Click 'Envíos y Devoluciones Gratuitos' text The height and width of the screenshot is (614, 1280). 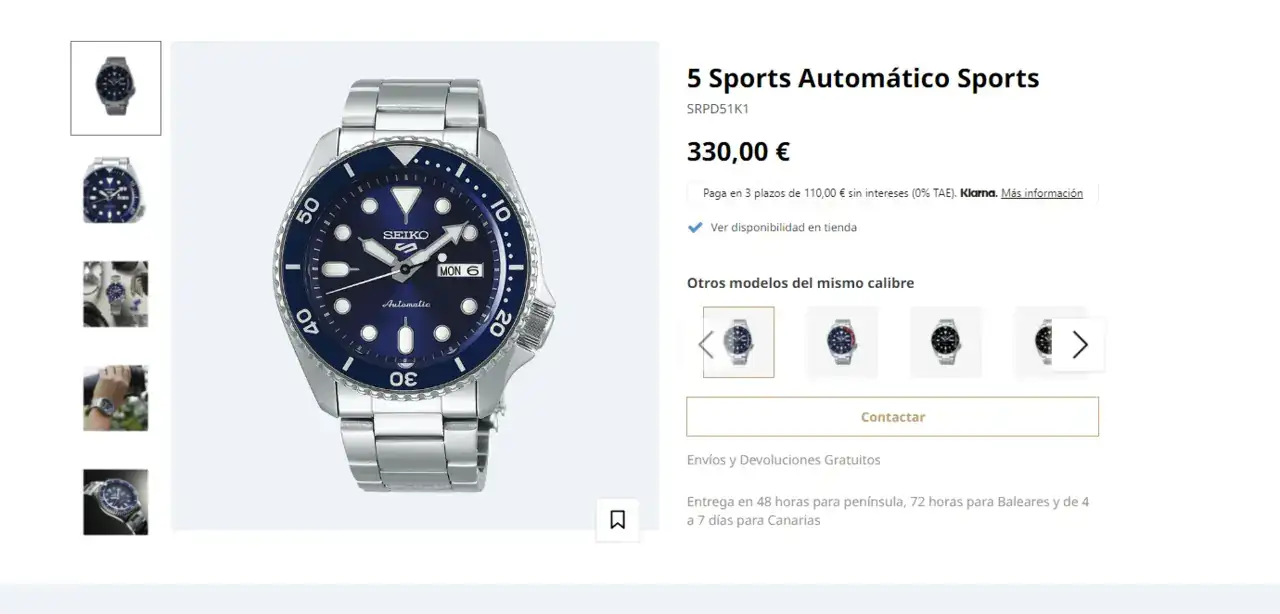pyautogui.click(x=783, y=460)
